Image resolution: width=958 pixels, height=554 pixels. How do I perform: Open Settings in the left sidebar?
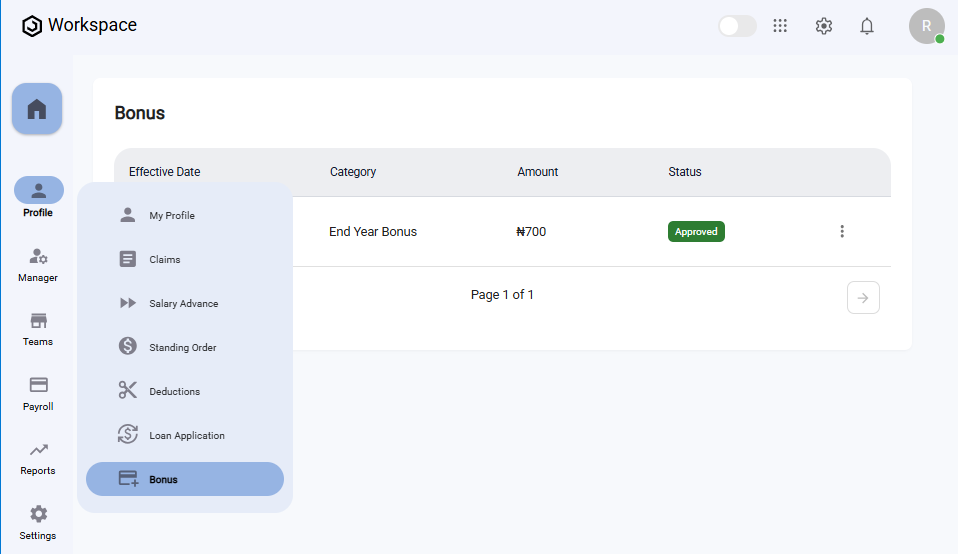pyautogui.click(x=38, y=522)
